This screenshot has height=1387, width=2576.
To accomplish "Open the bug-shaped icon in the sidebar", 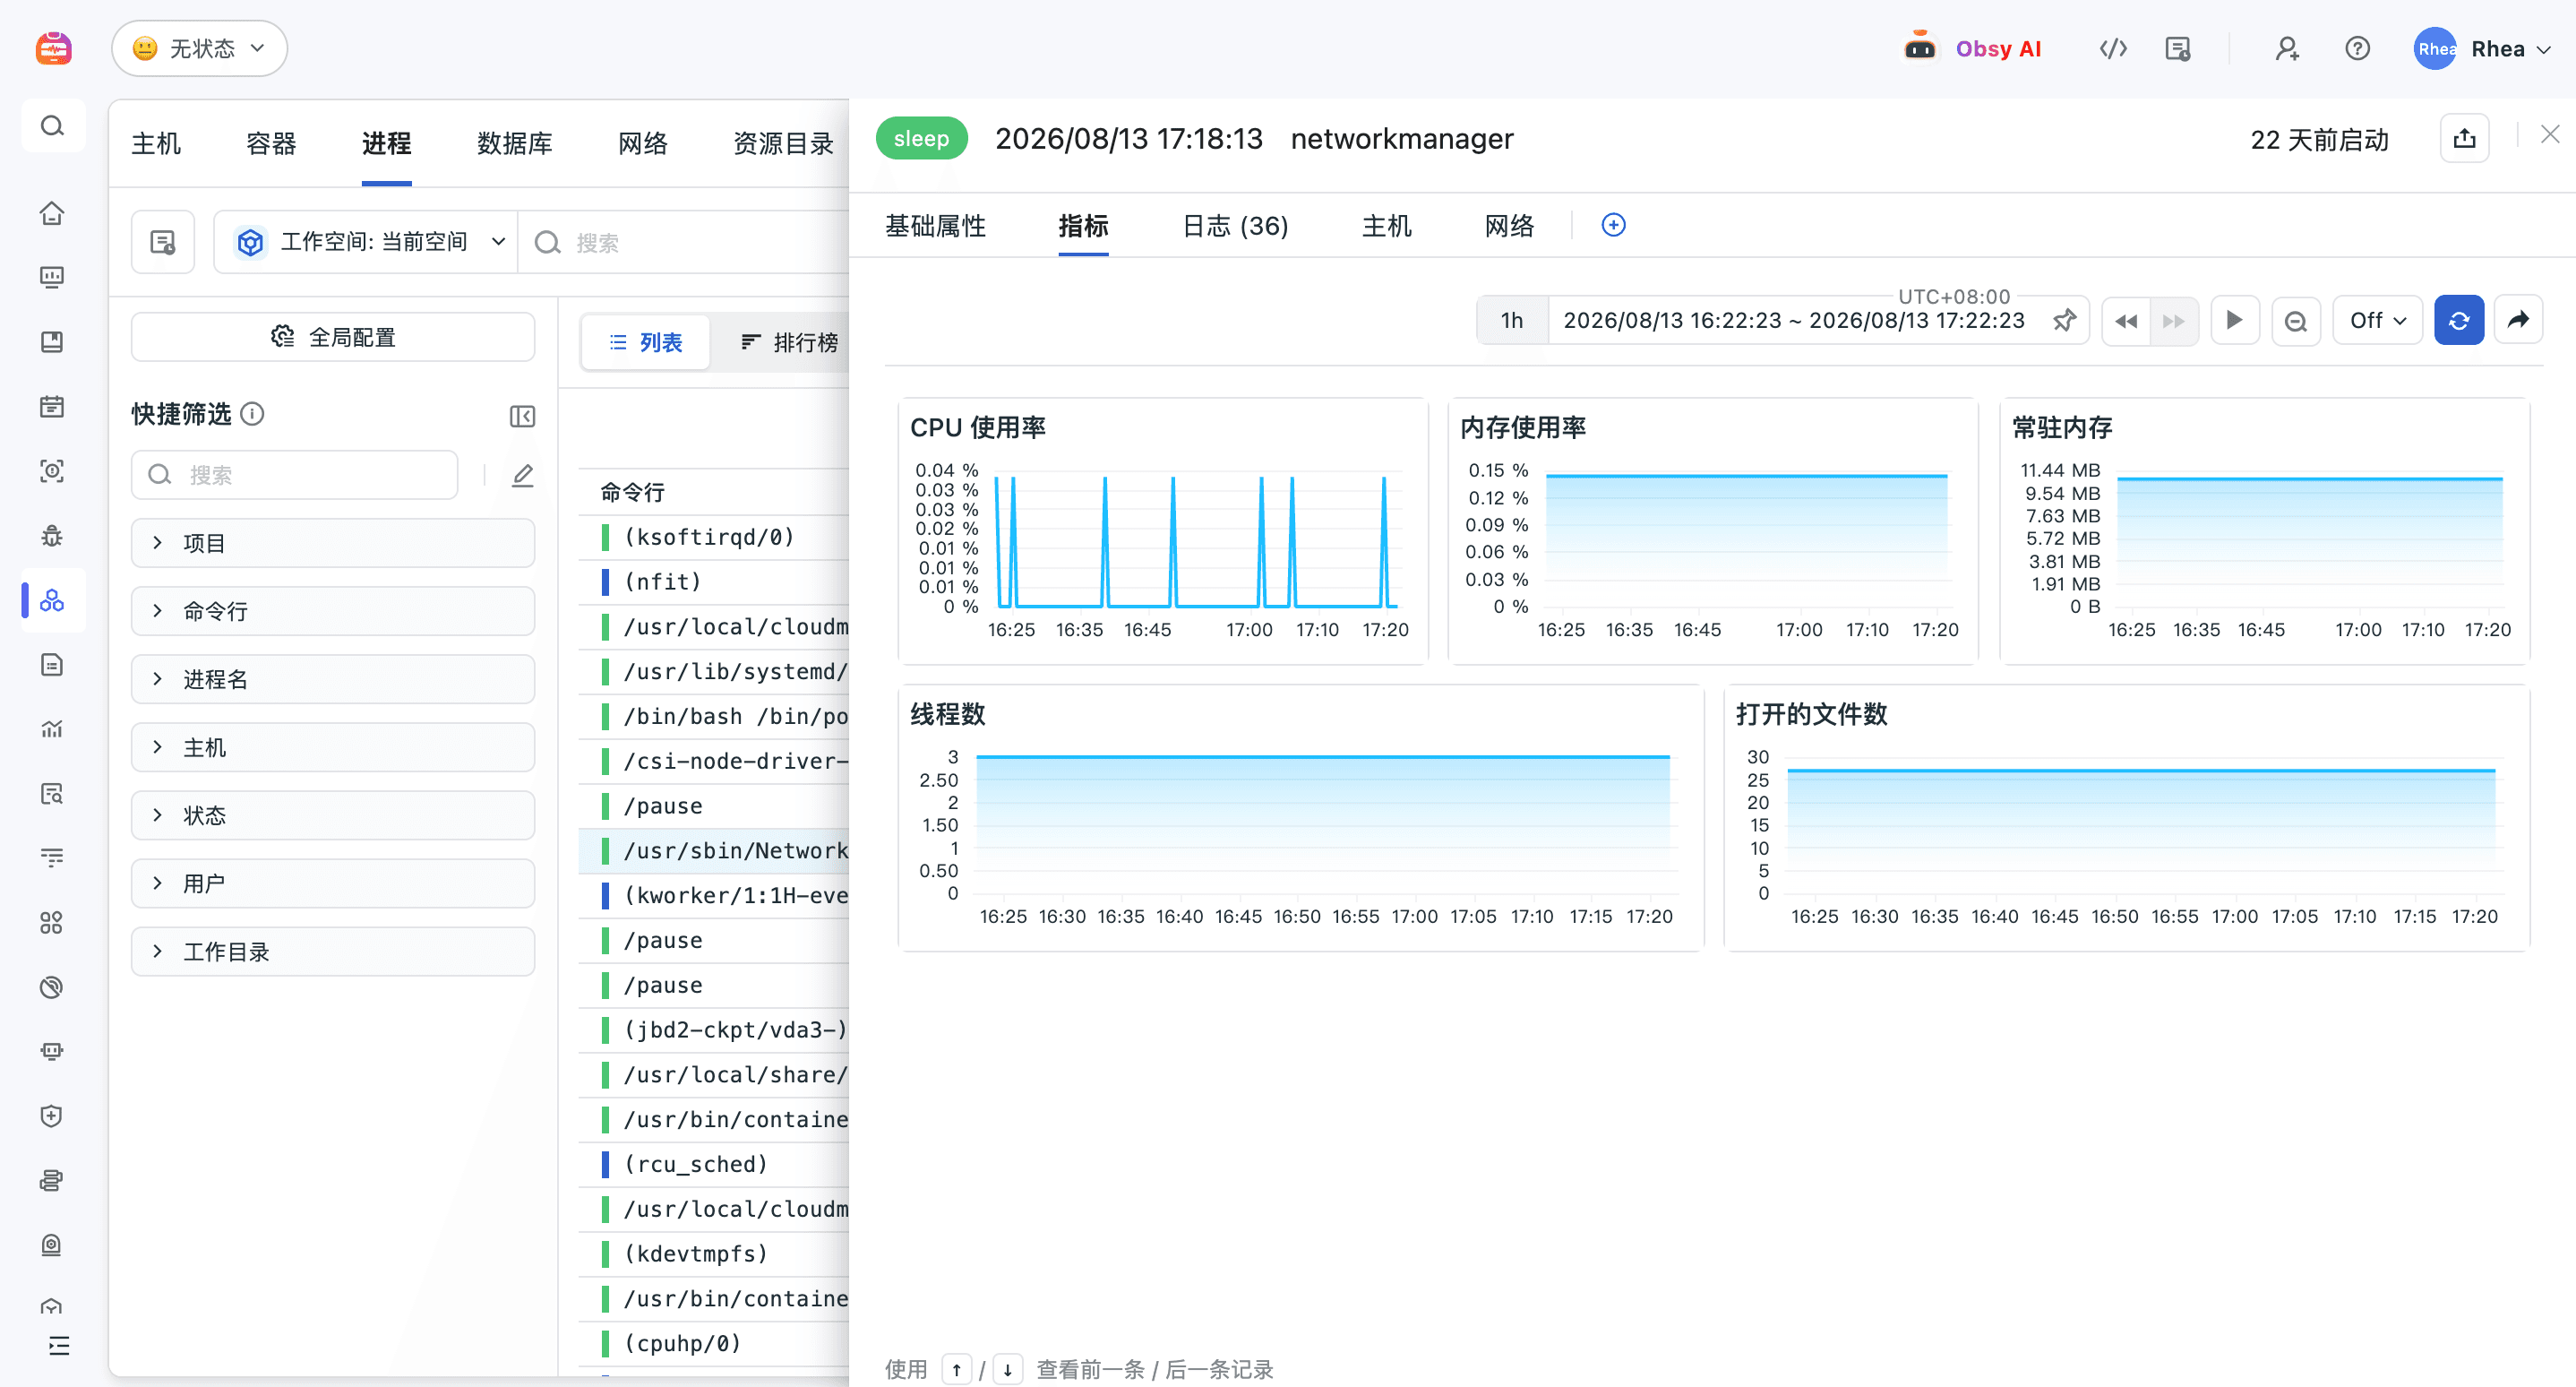I will pyautogui.click(x=52, y=535).
